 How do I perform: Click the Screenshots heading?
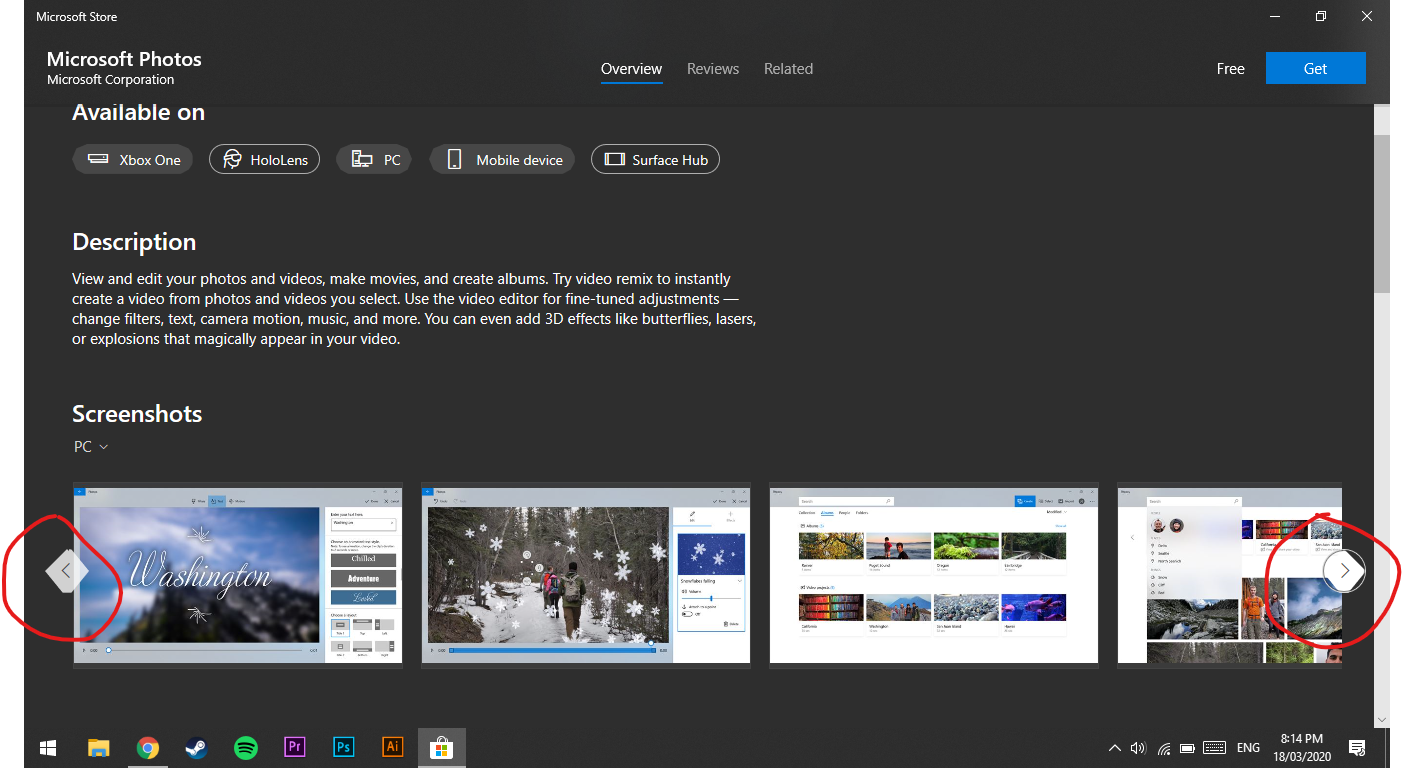[x=137, y=414]
